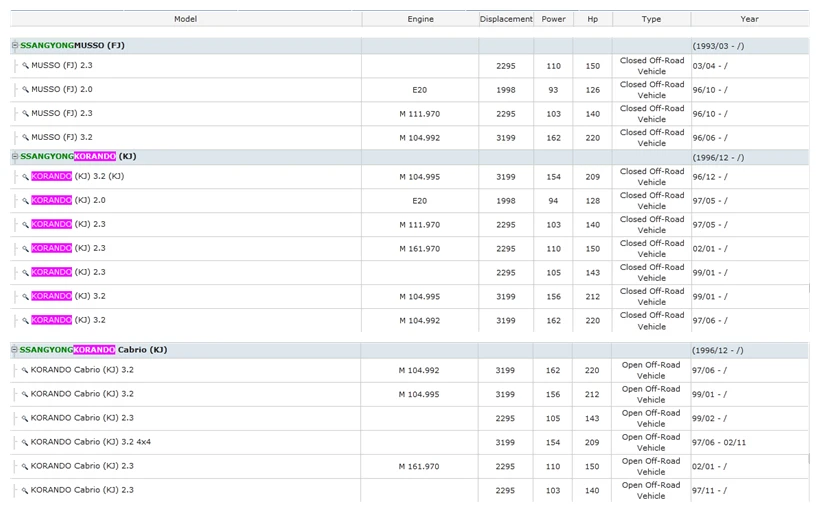Viewport: 820px width, 512px height.
Task: Click magnifier icon for KORANDO (KJ) 3.2 220 hp row
Action: pyautogui.click(x=25, y=321)
